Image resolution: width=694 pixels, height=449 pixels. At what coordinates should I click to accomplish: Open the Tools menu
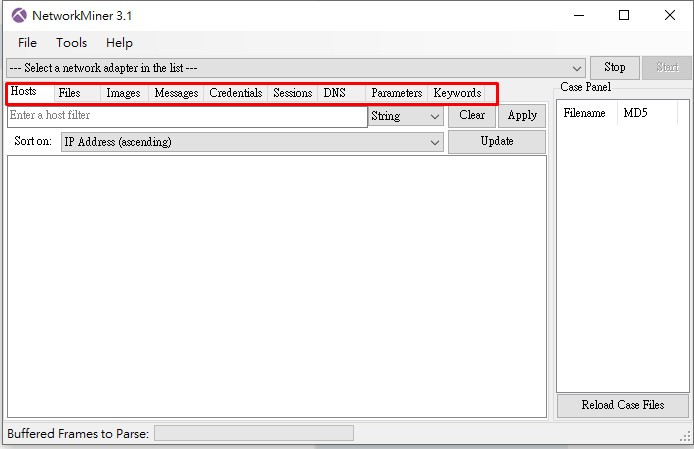(x=71, y=43)
